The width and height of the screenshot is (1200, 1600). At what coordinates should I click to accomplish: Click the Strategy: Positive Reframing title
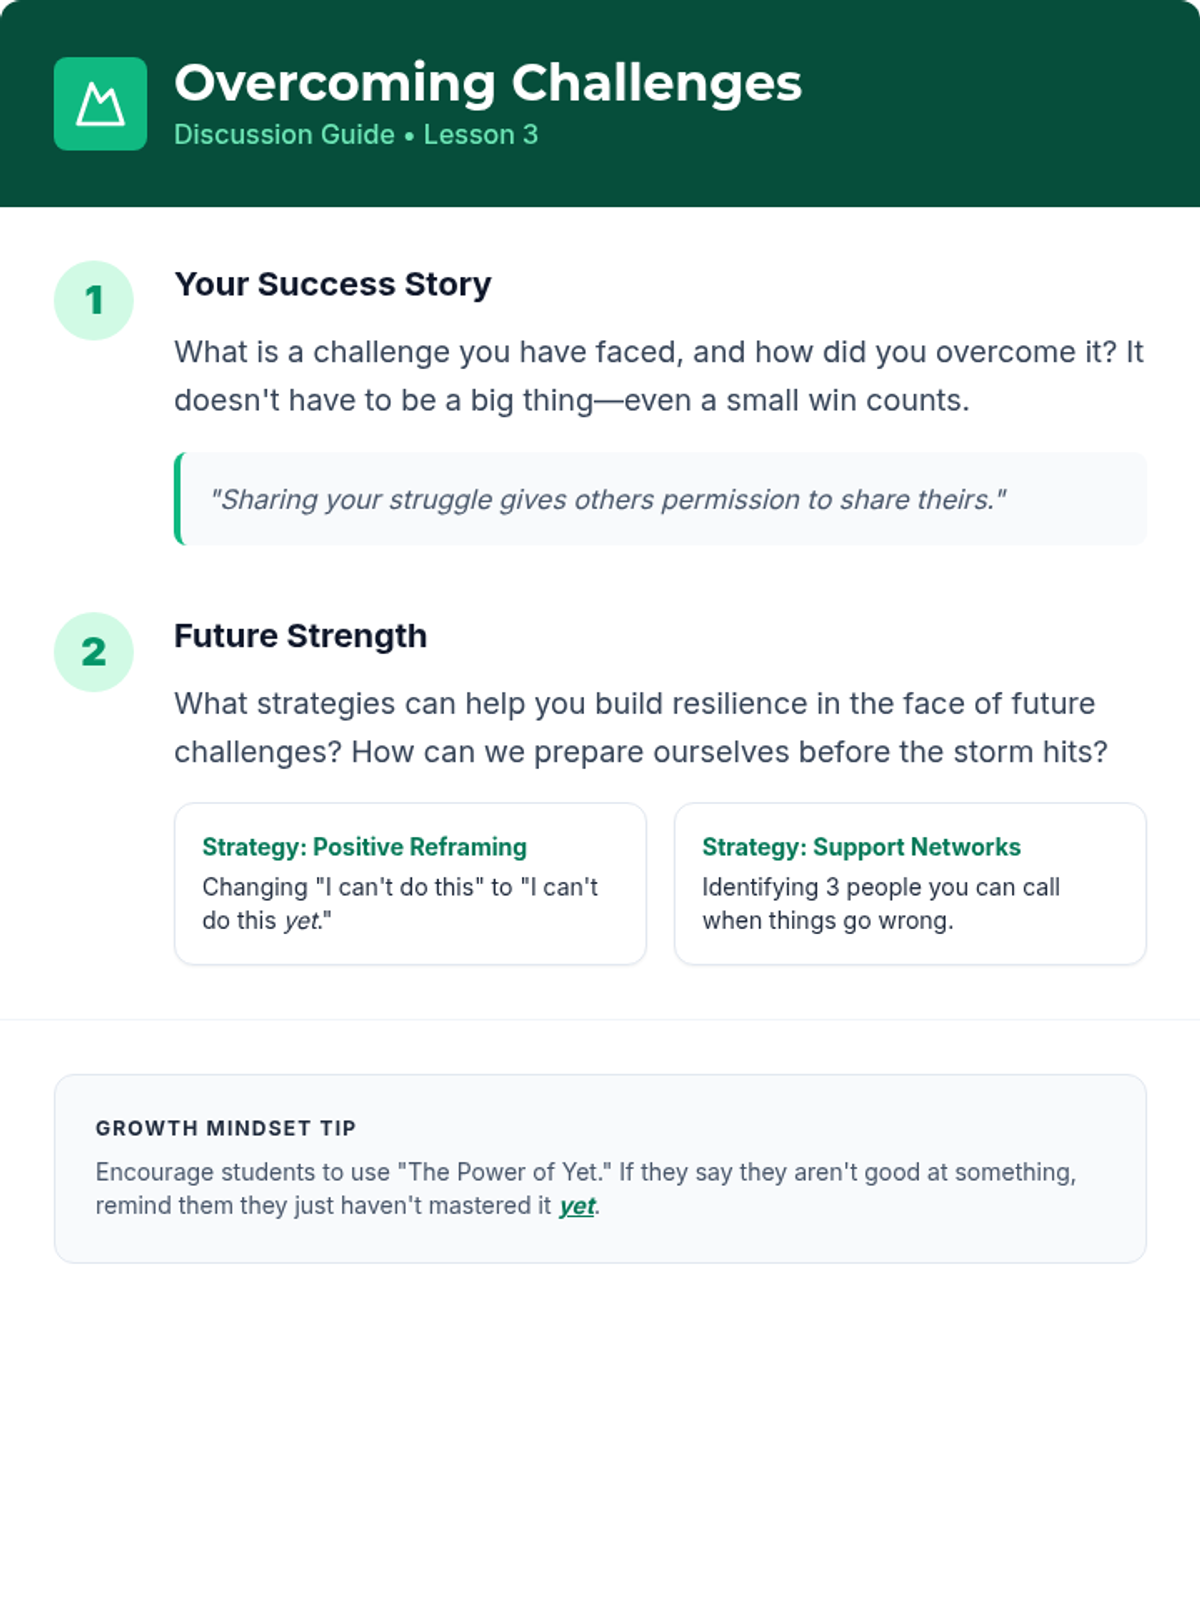click(x=364, y=847)
